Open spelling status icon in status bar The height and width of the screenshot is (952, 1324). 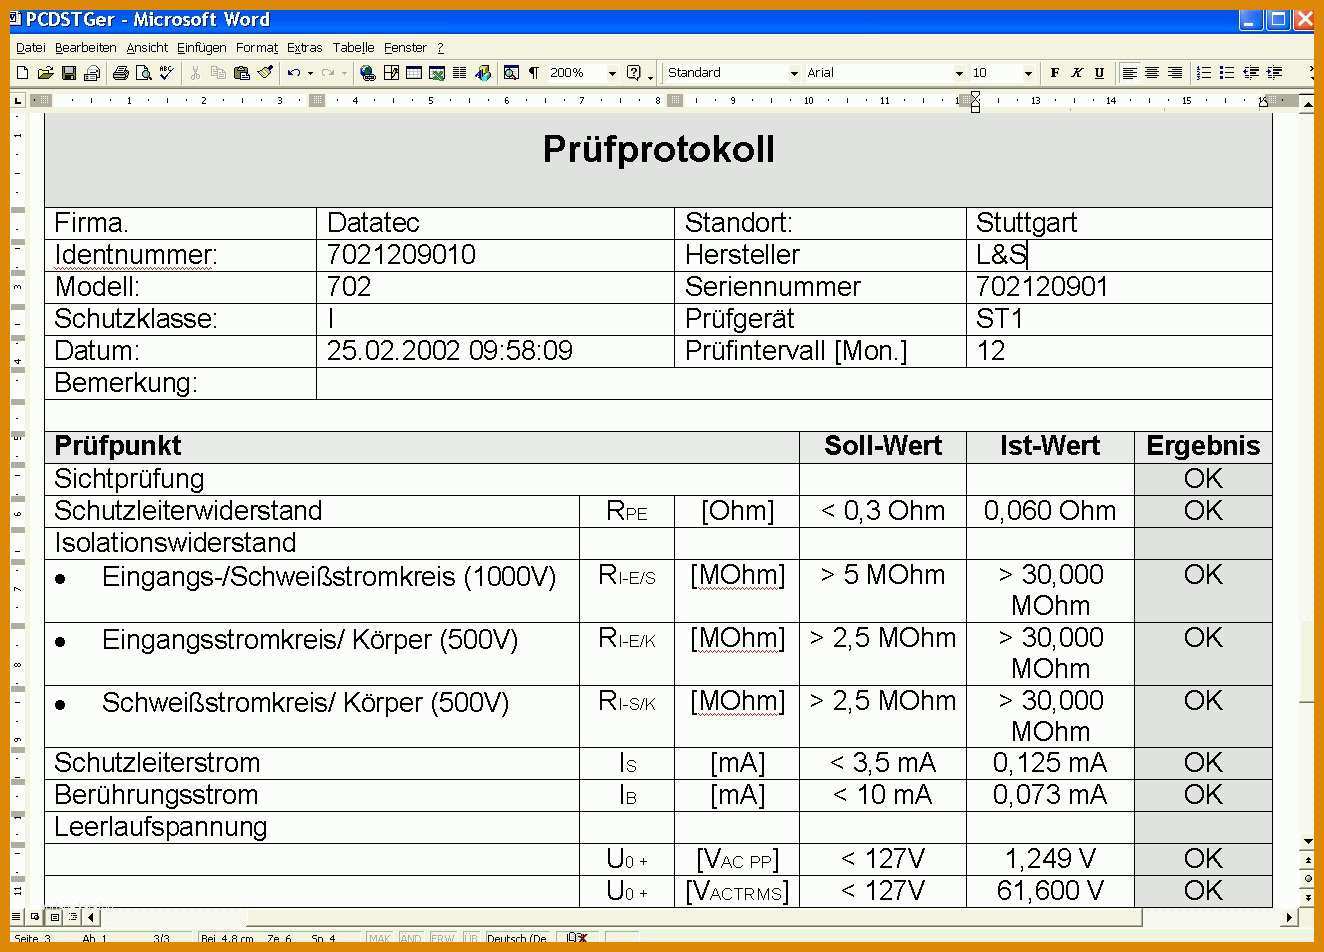pos(577,939)
